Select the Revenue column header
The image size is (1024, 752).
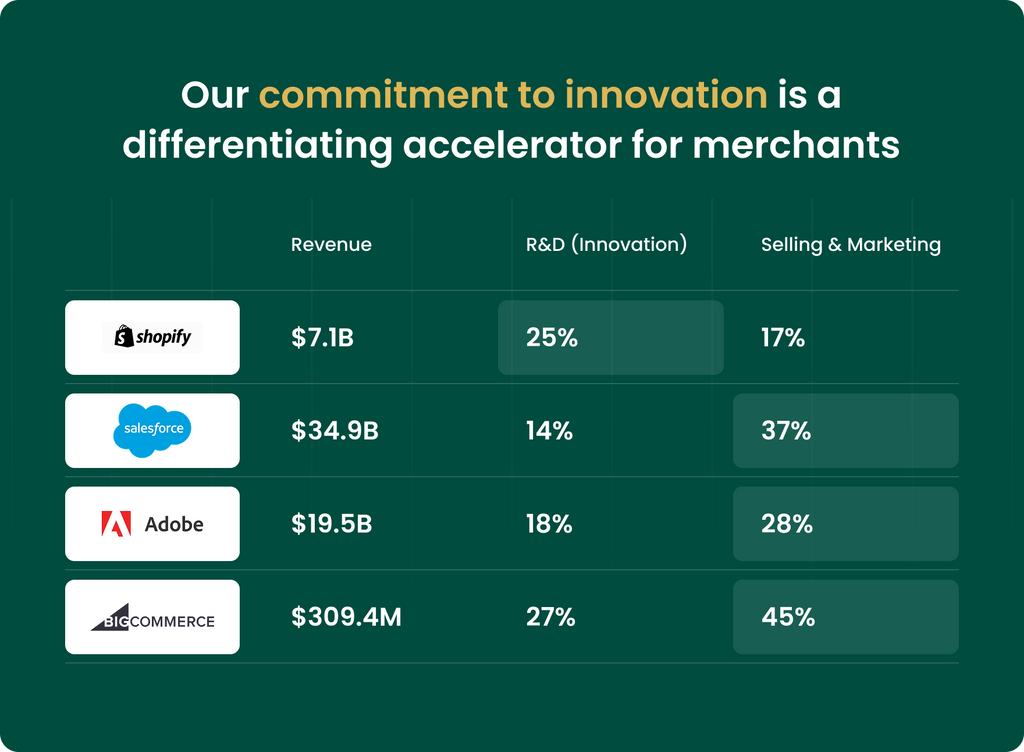pos(331,245)
